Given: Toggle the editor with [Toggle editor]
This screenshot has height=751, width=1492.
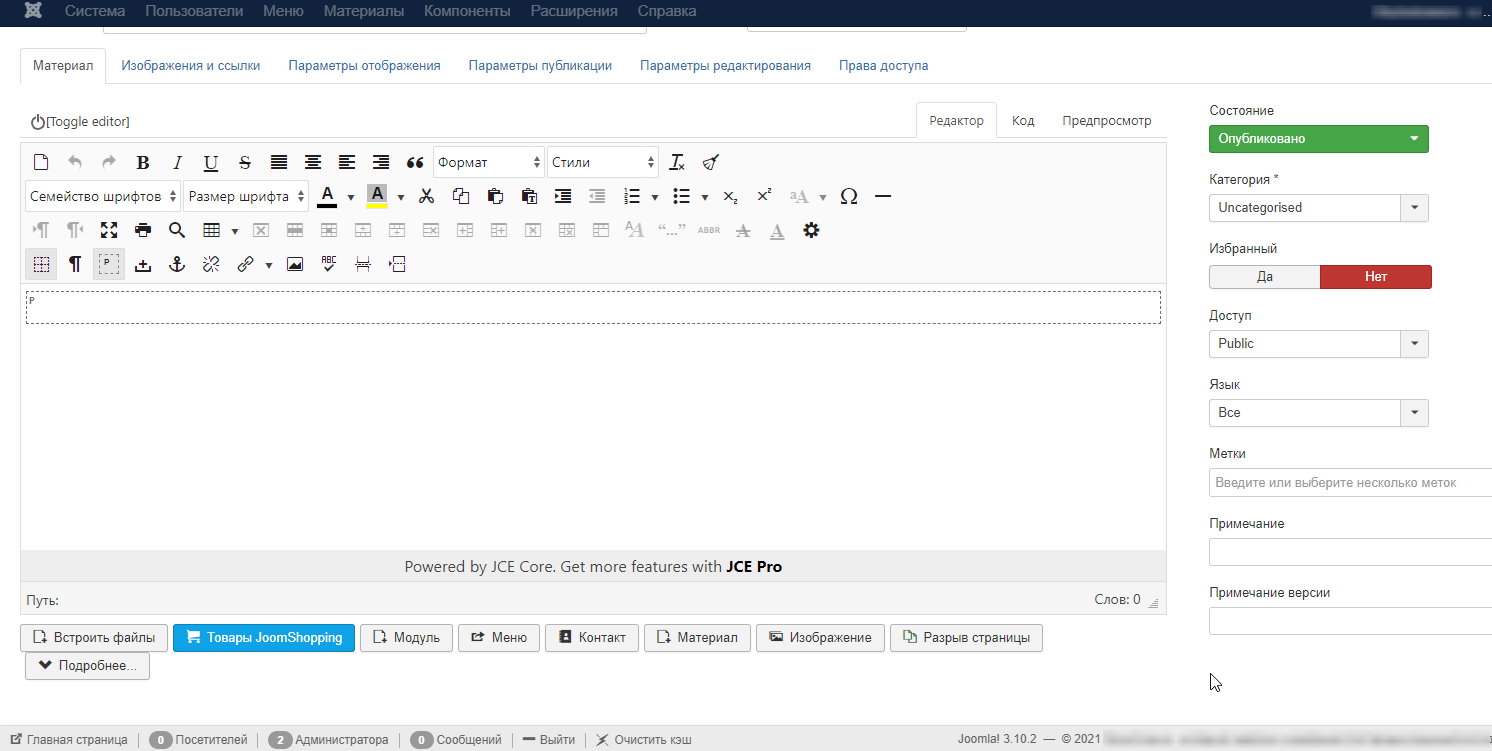Looking at the screenshot, I should 80,122.
